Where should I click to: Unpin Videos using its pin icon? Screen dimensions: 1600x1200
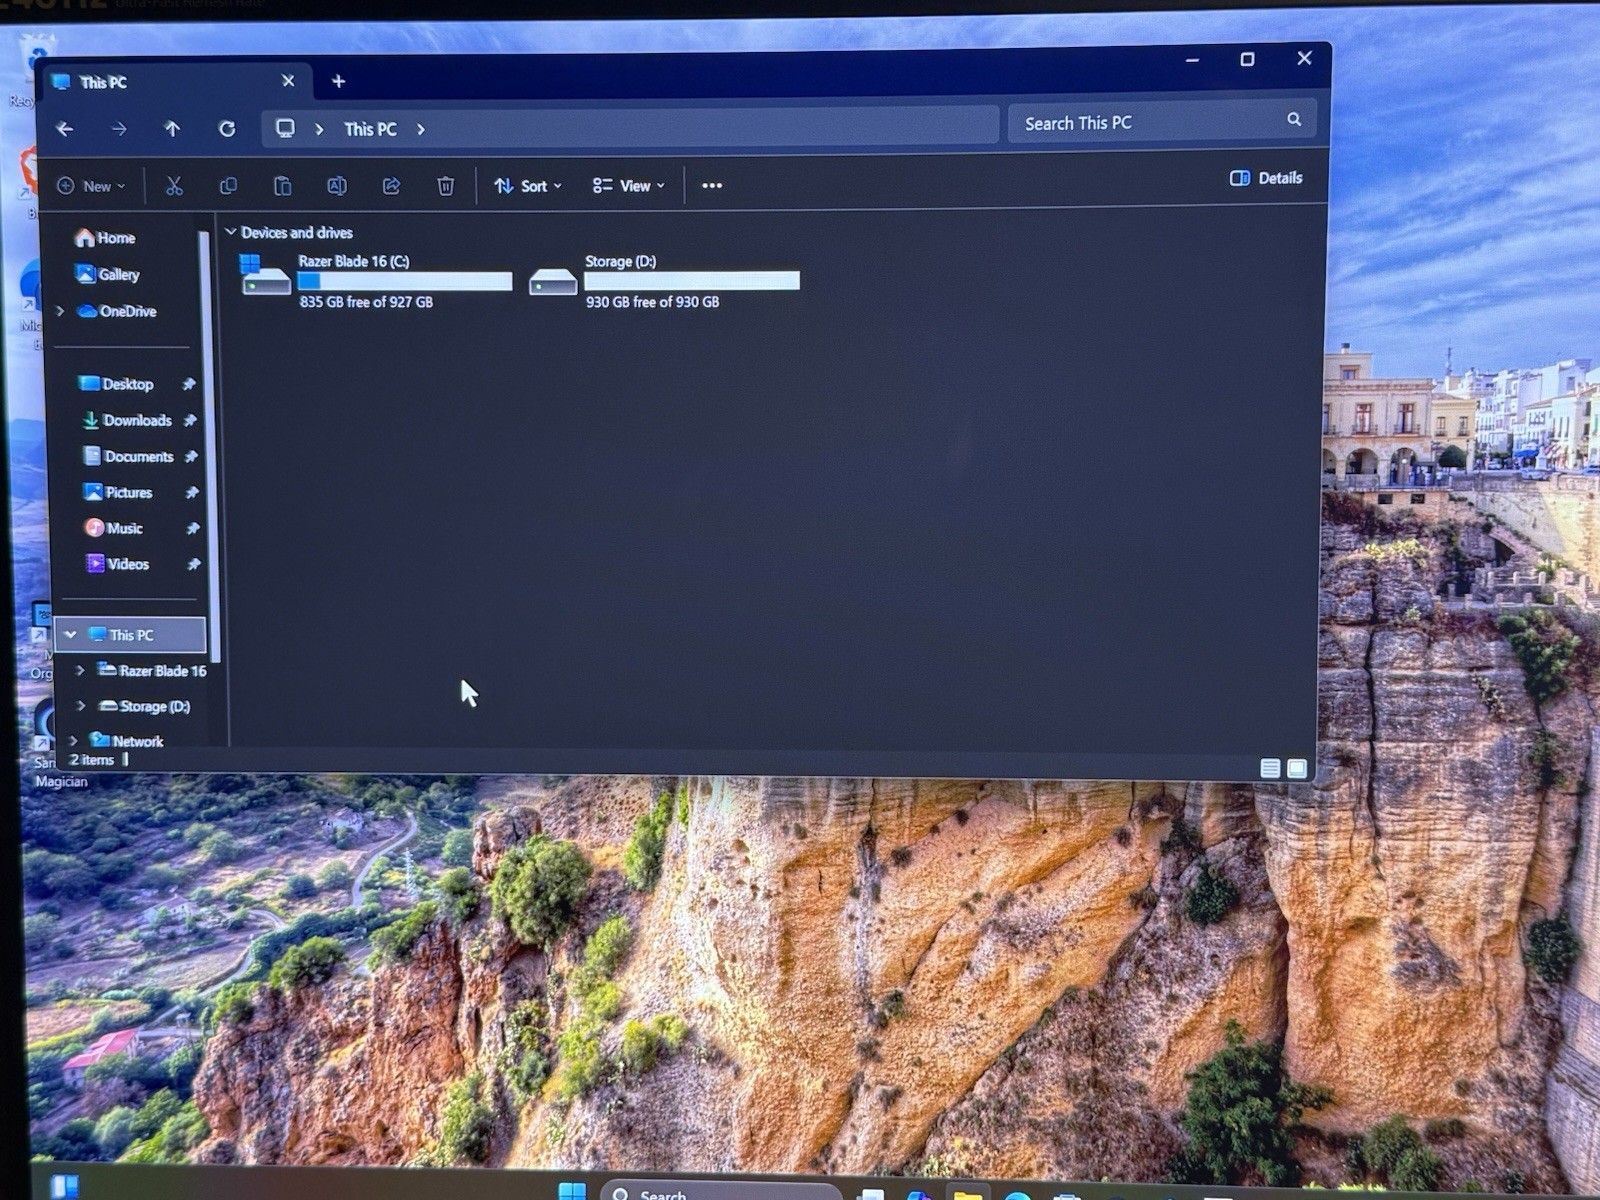(194, 564)
